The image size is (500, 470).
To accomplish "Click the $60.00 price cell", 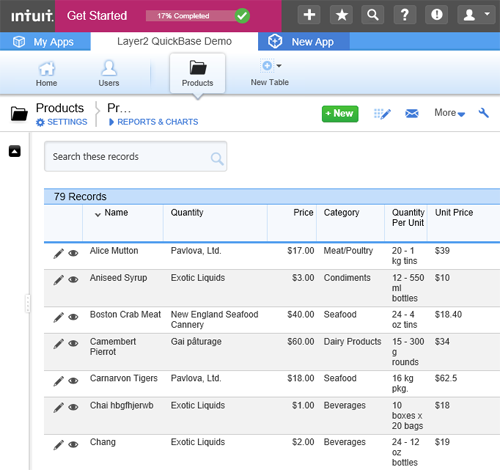I will coord(301,341).
